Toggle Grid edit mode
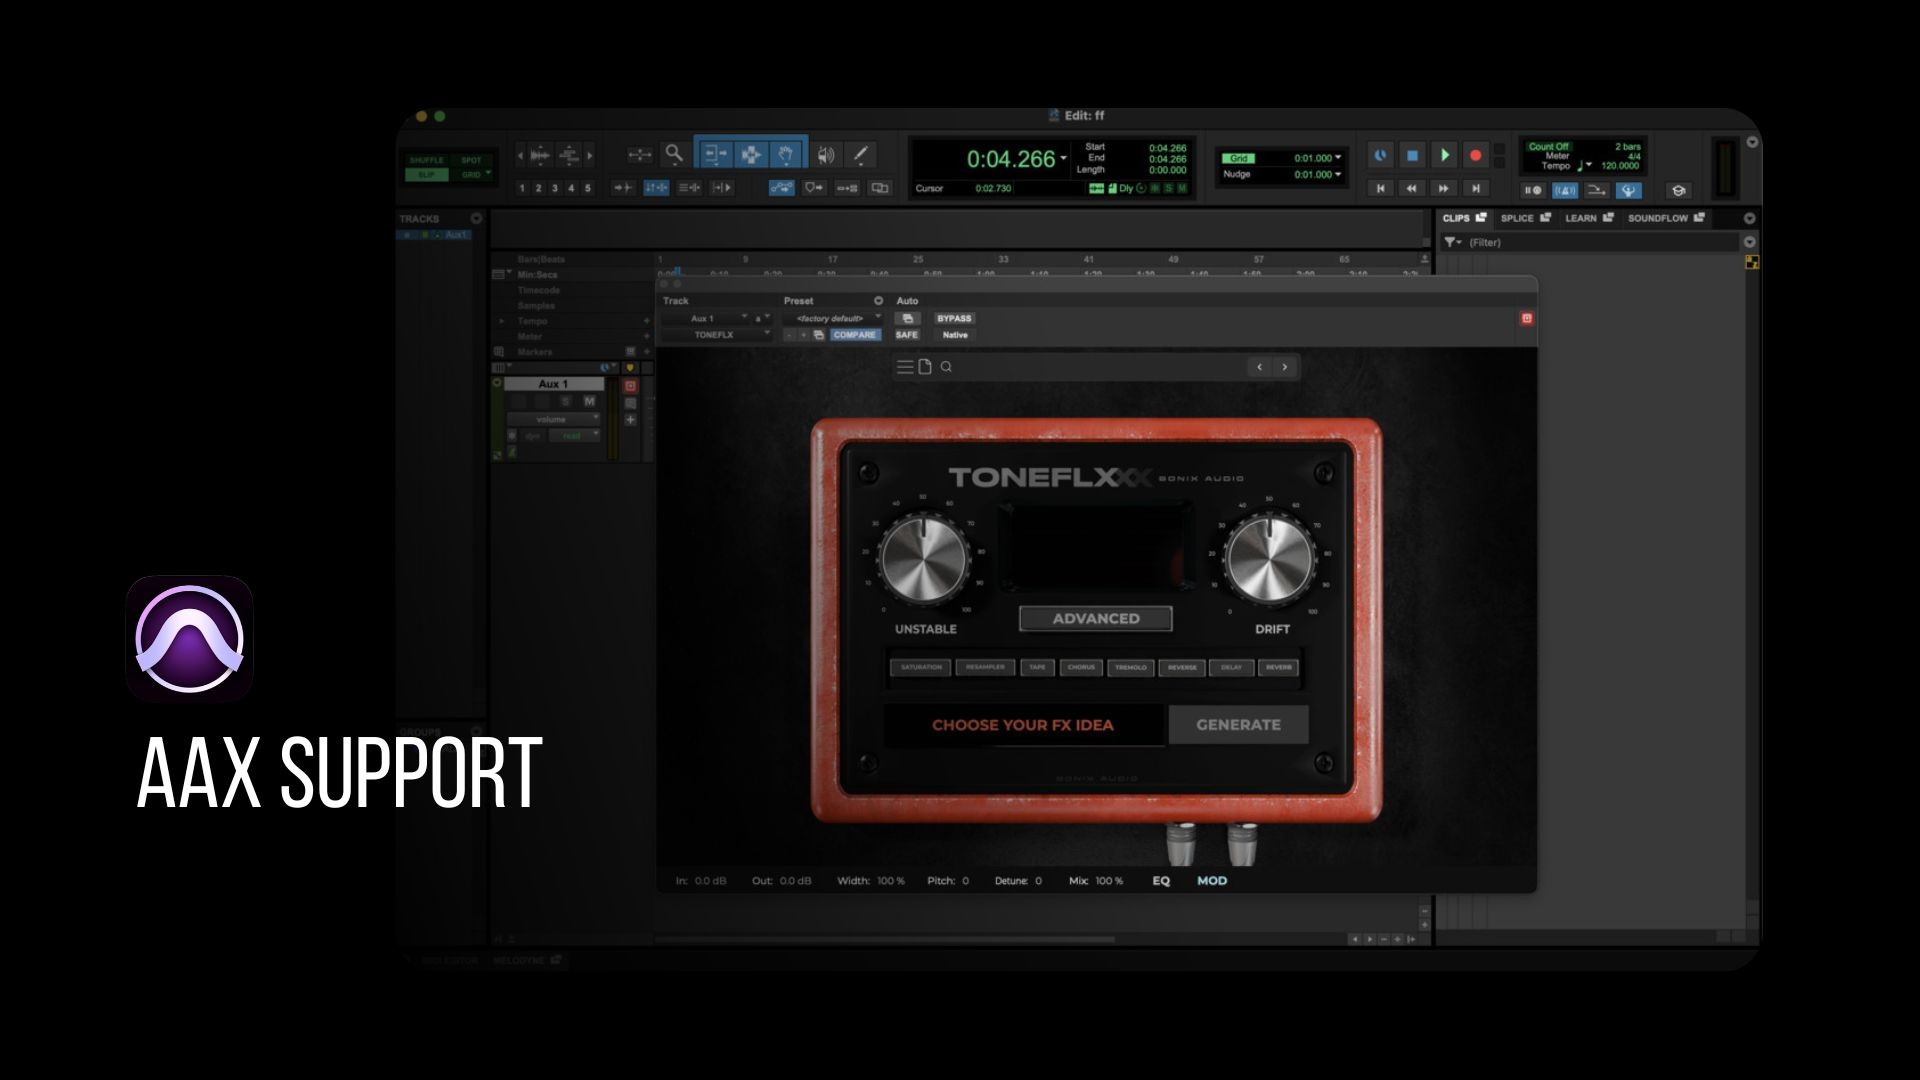The image size is (1920, 1080). coord(471,175)
